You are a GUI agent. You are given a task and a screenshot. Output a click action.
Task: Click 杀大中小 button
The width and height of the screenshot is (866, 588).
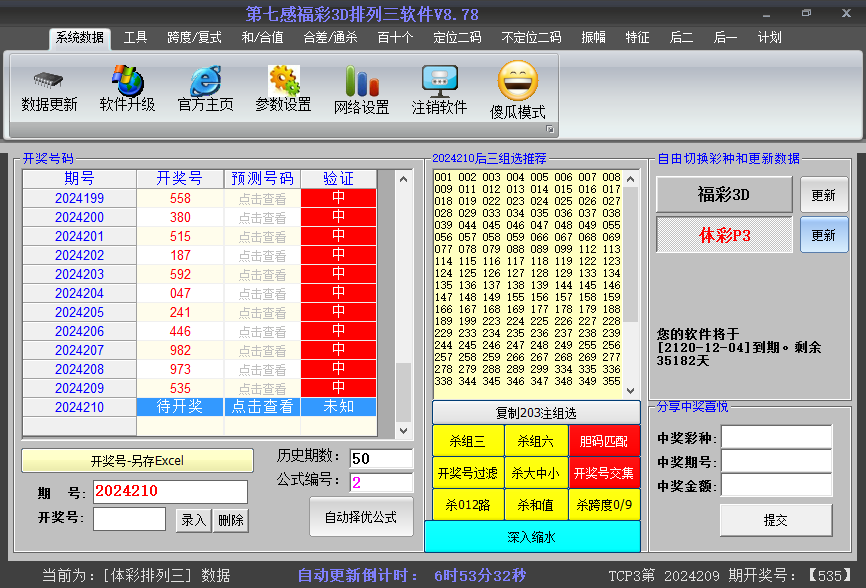(x=536, y=473)
